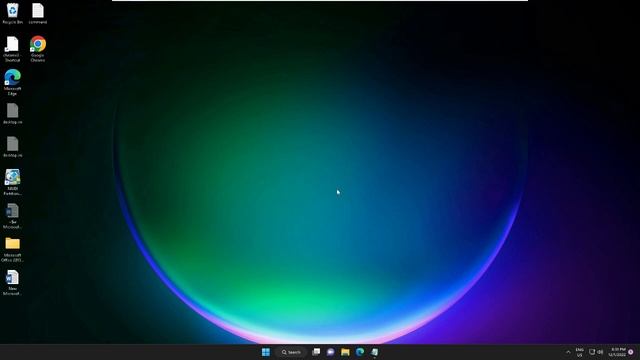Open network and volume quick settings

tap(596, 352)
